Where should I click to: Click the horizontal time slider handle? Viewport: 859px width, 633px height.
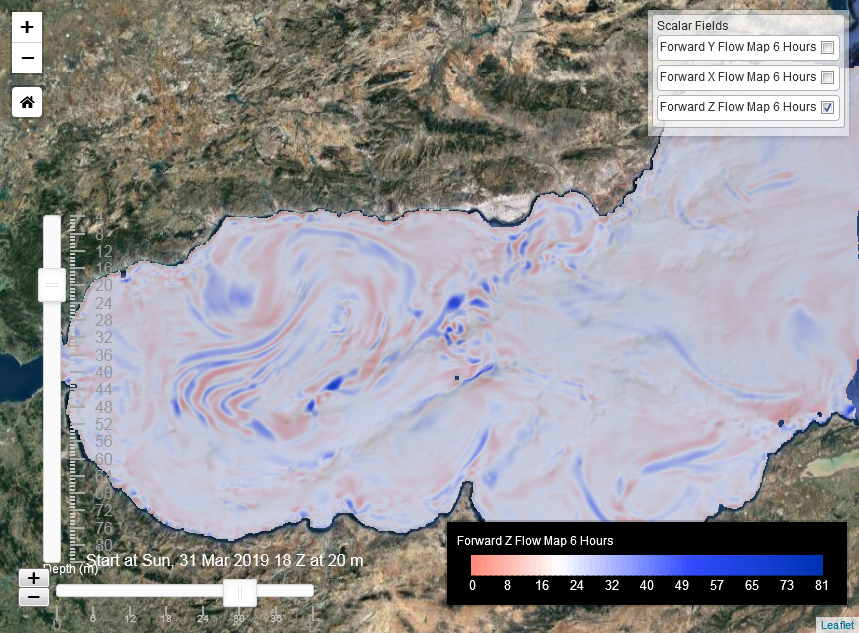(240, 593)
